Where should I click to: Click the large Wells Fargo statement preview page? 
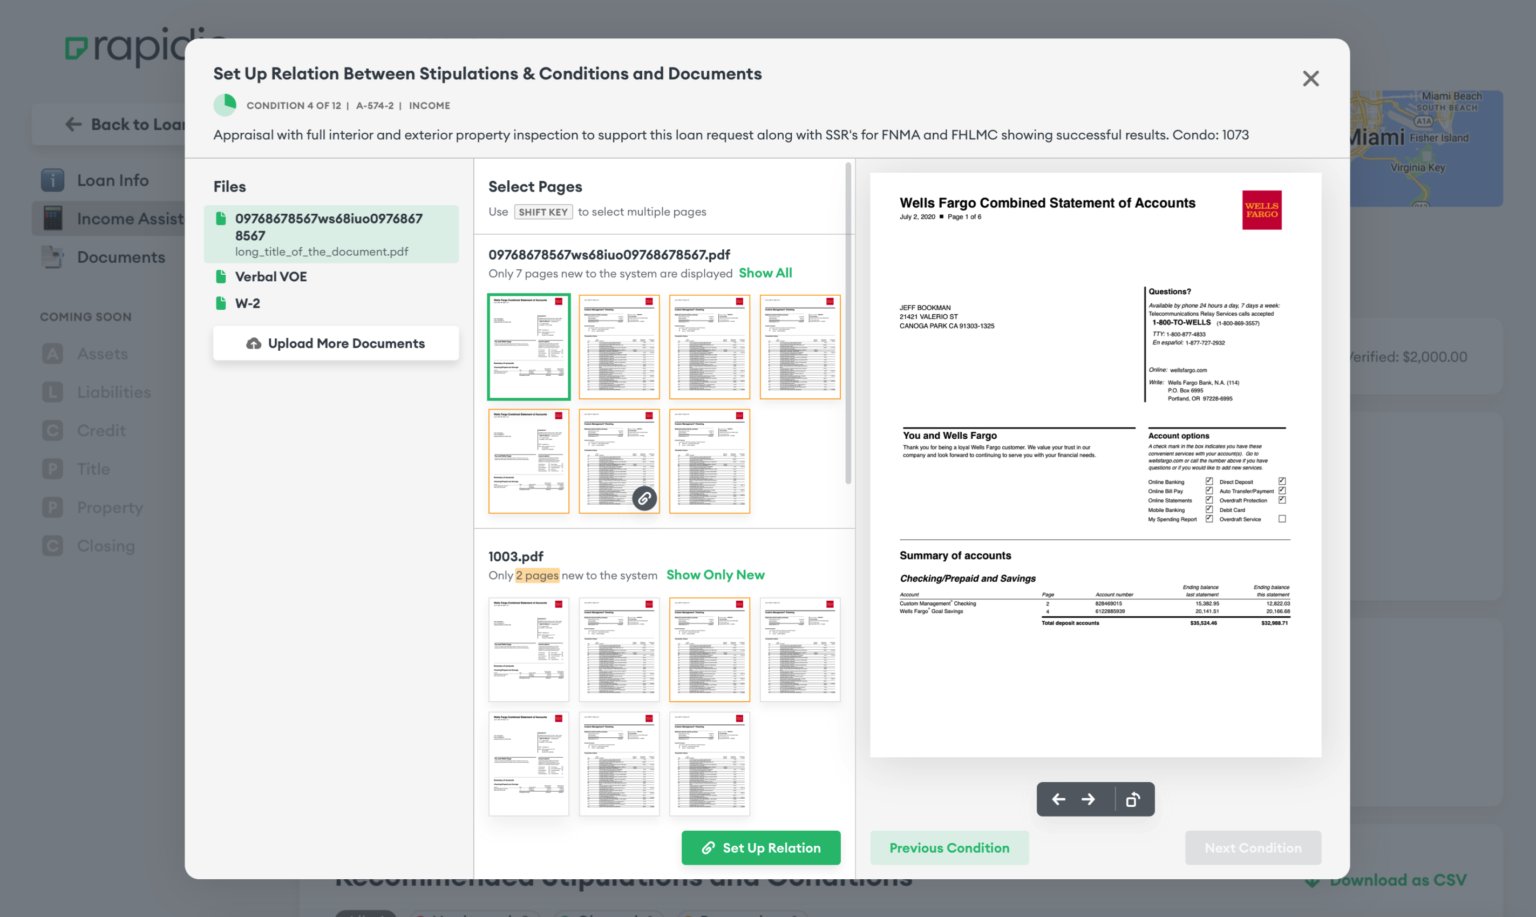click(x=1096, y=465)
